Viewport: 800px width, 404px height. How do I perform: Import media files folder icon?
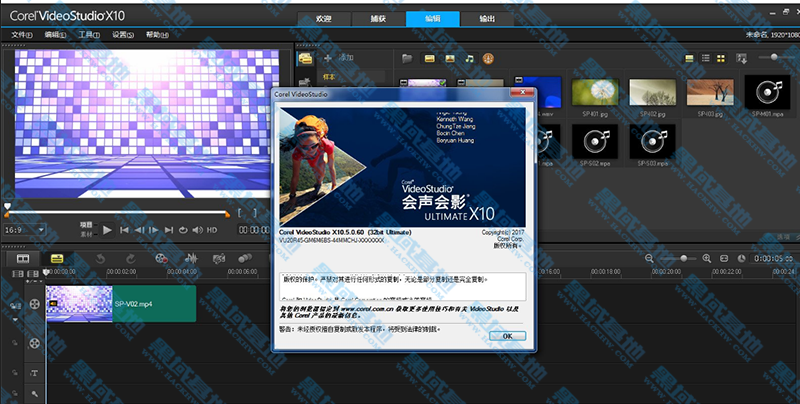[407, 59]
